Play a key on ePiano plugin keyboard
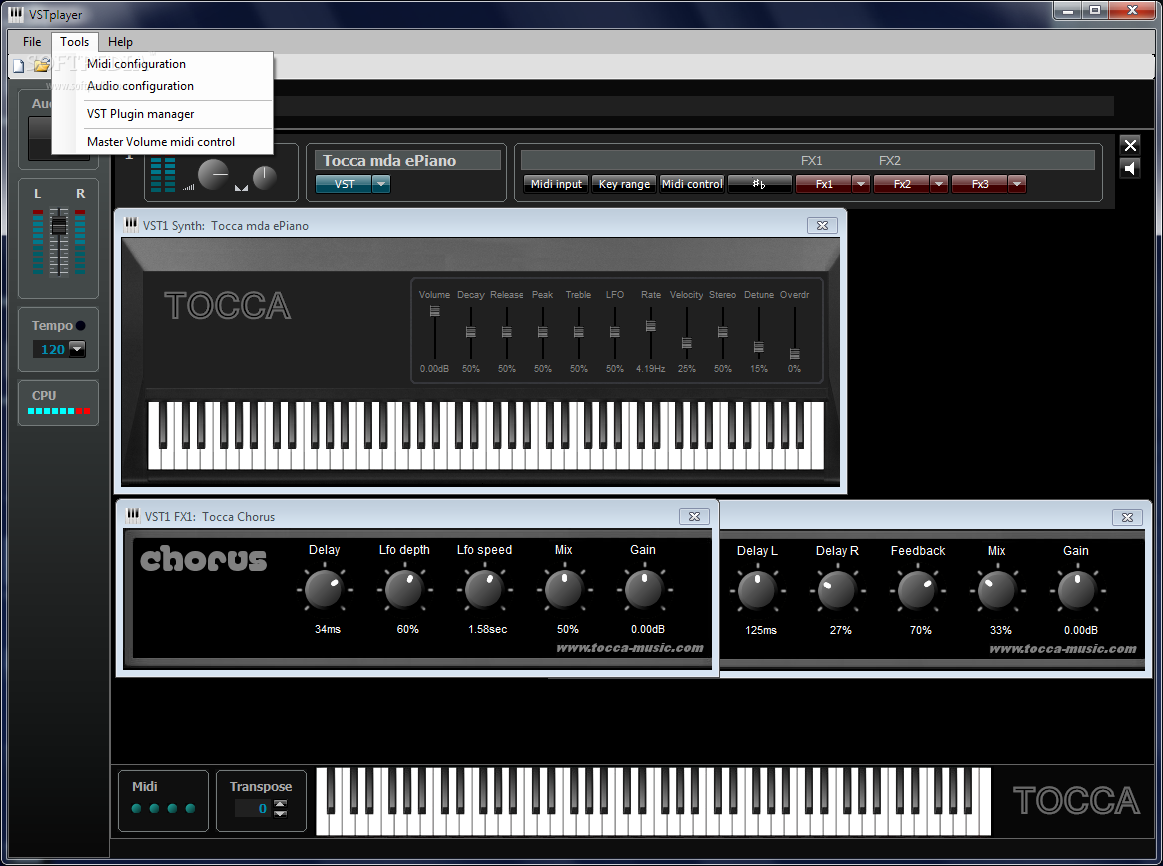 point(486,436)
